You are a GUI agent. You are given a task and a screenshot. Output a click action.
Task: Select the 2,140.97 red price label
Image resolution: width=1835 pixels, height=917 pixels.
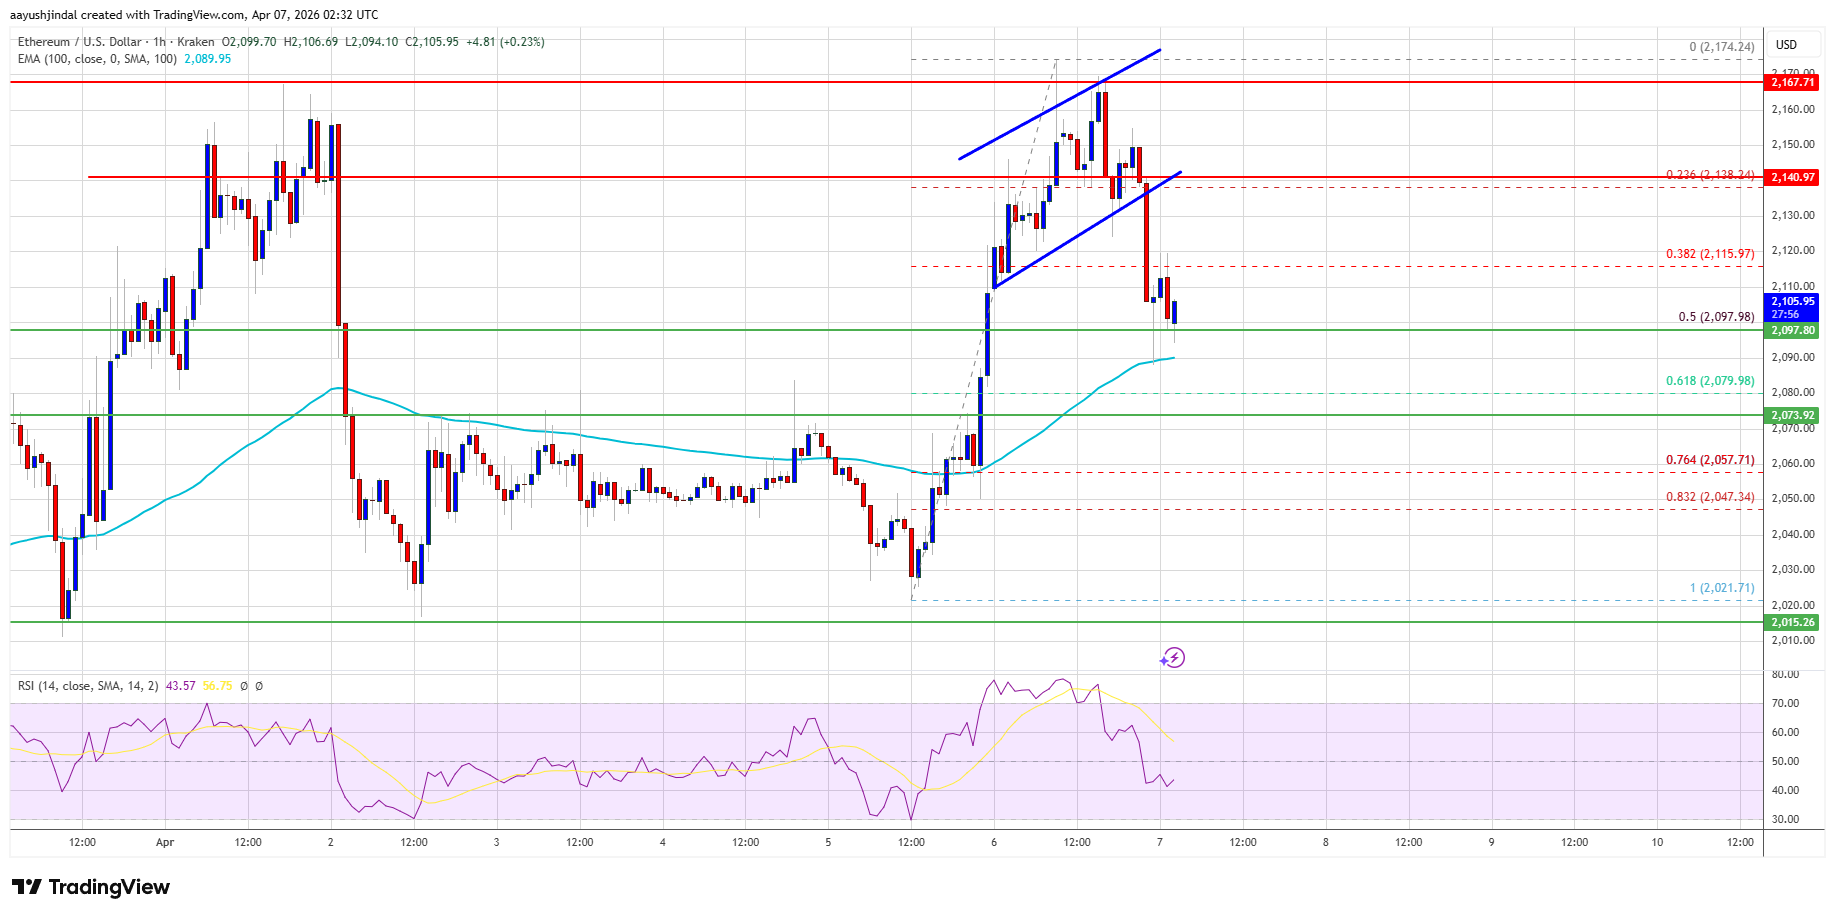[1792, 177]
